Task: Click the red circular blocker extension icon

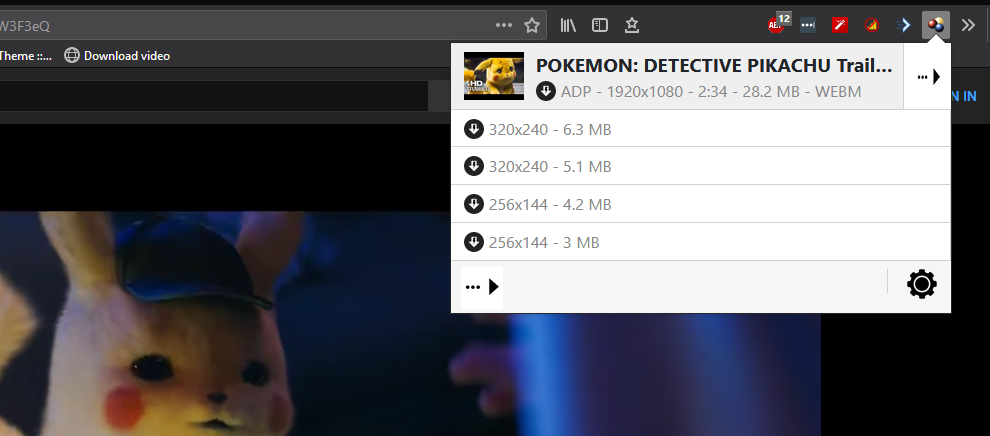Action: tap(872, 25)
